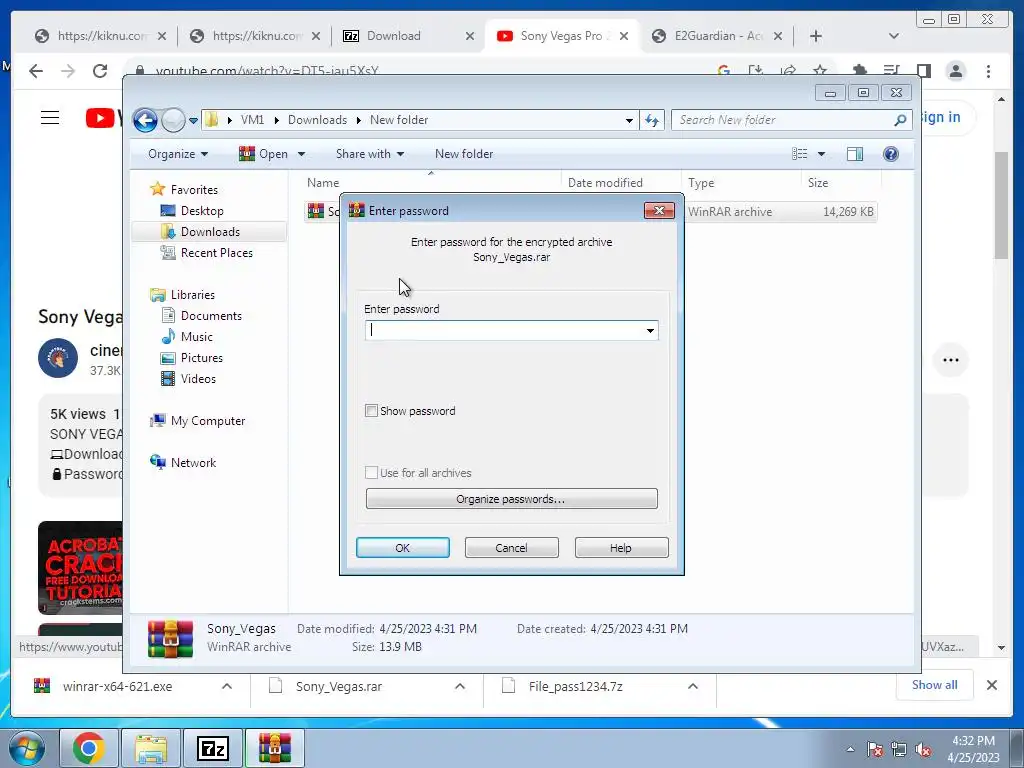1024x768 pixels.
Task: Close the Chrome downloads bar
Action: 992,685
